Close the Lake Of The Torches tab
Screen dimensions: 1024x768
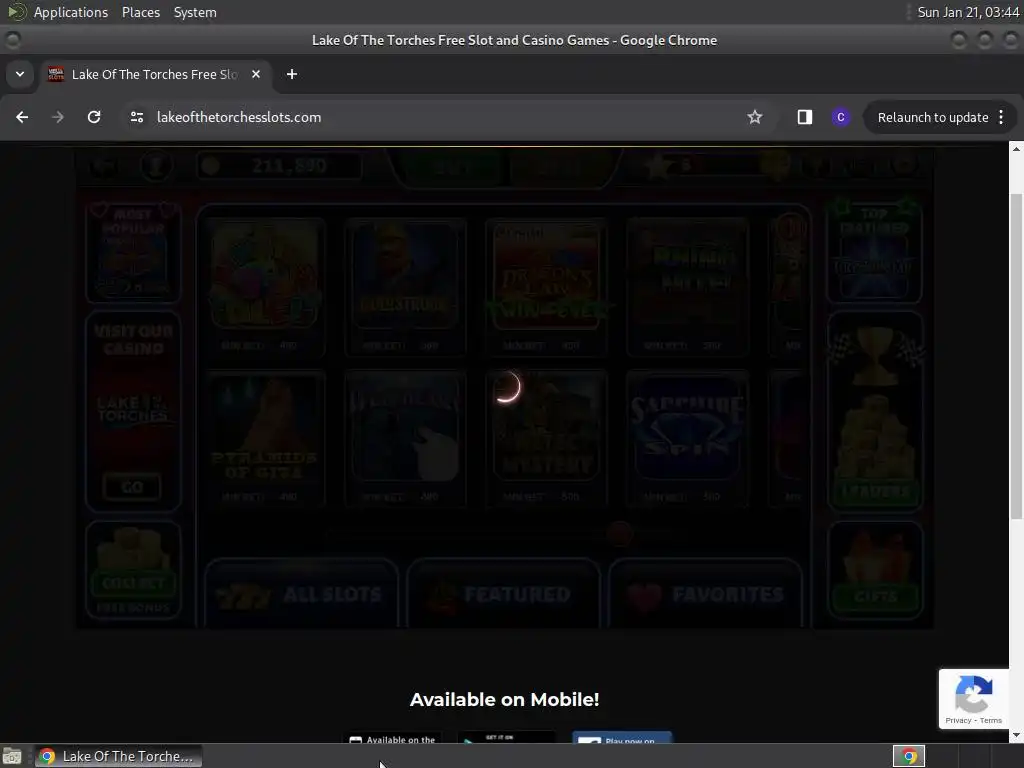pos(256,74)
